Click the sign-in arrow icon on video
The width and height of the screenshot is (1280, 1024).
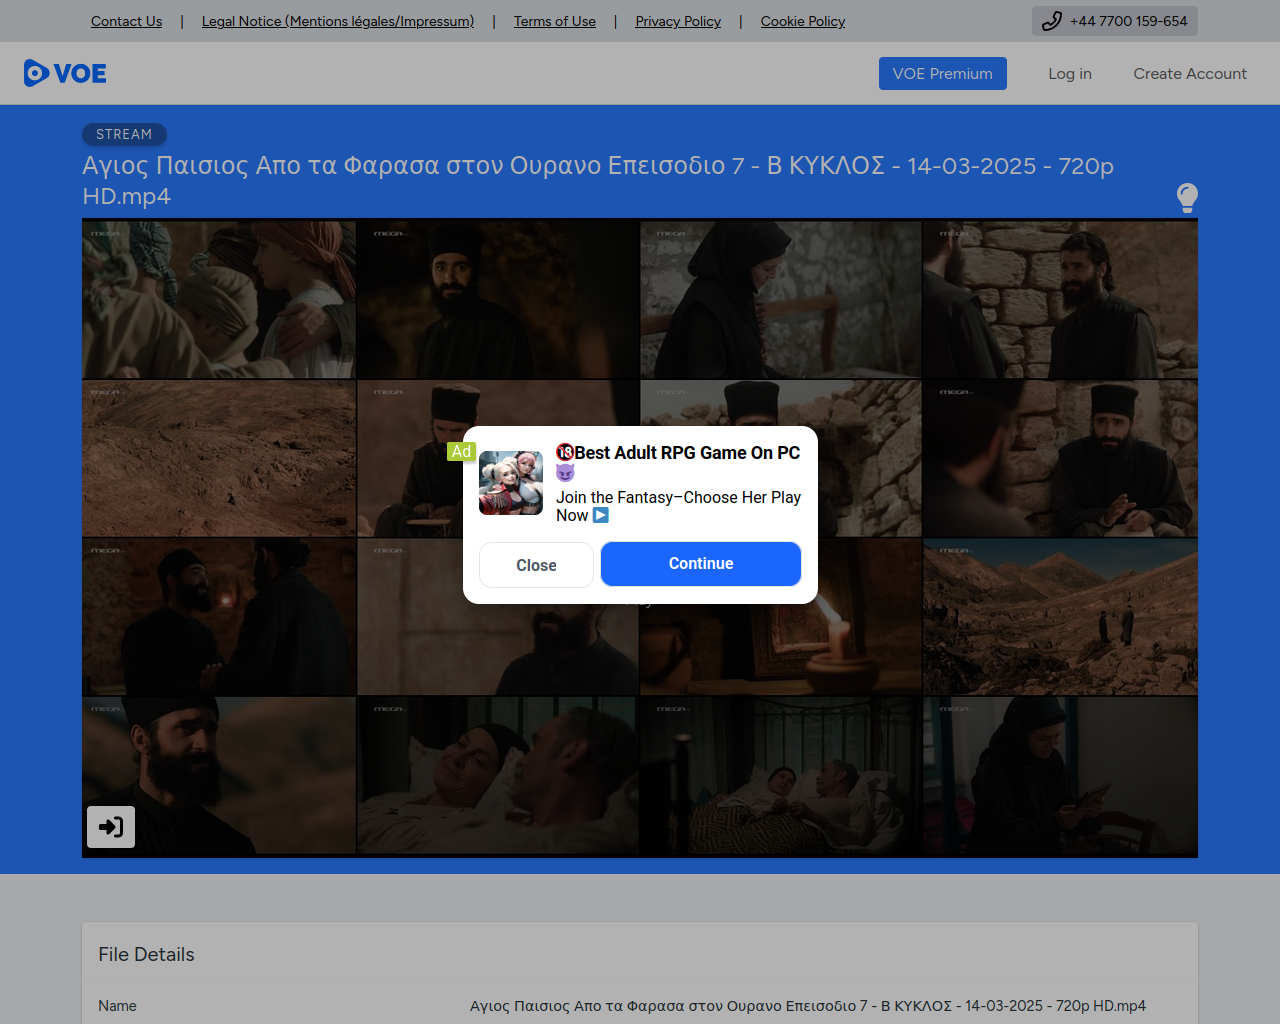pos(111,827)
